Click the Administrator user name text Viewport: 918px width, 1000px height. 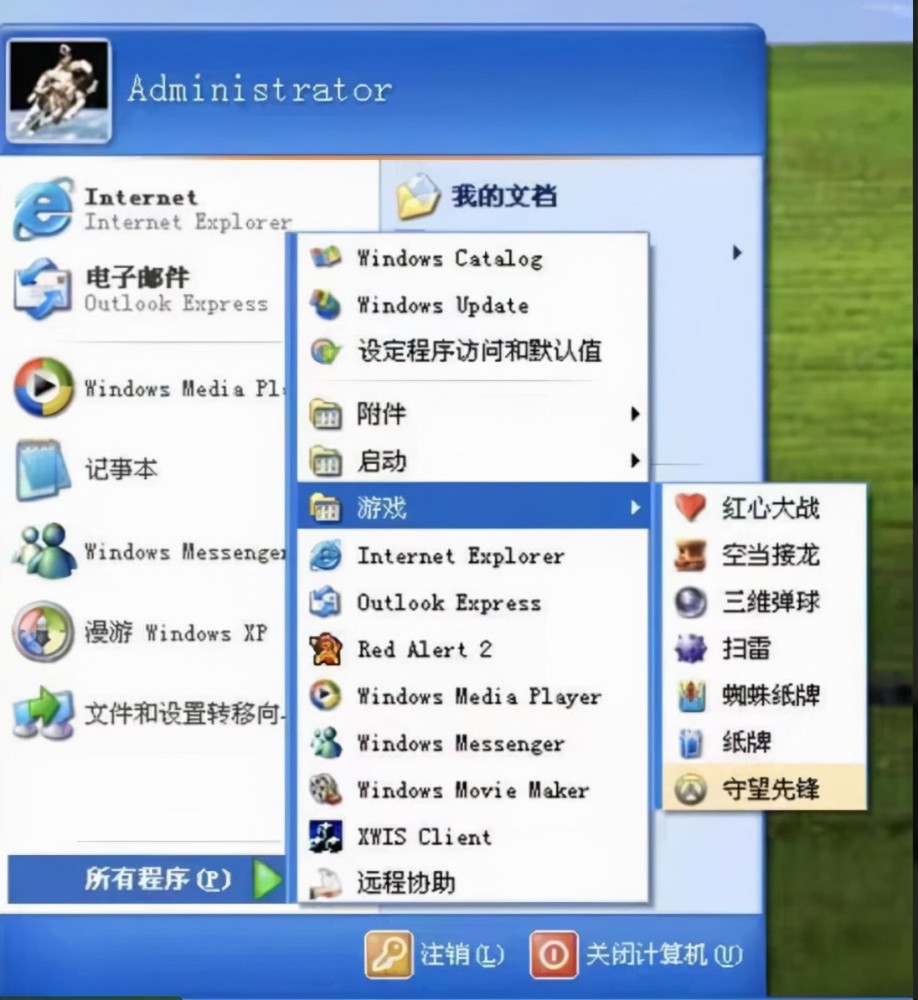coord(260,89)
